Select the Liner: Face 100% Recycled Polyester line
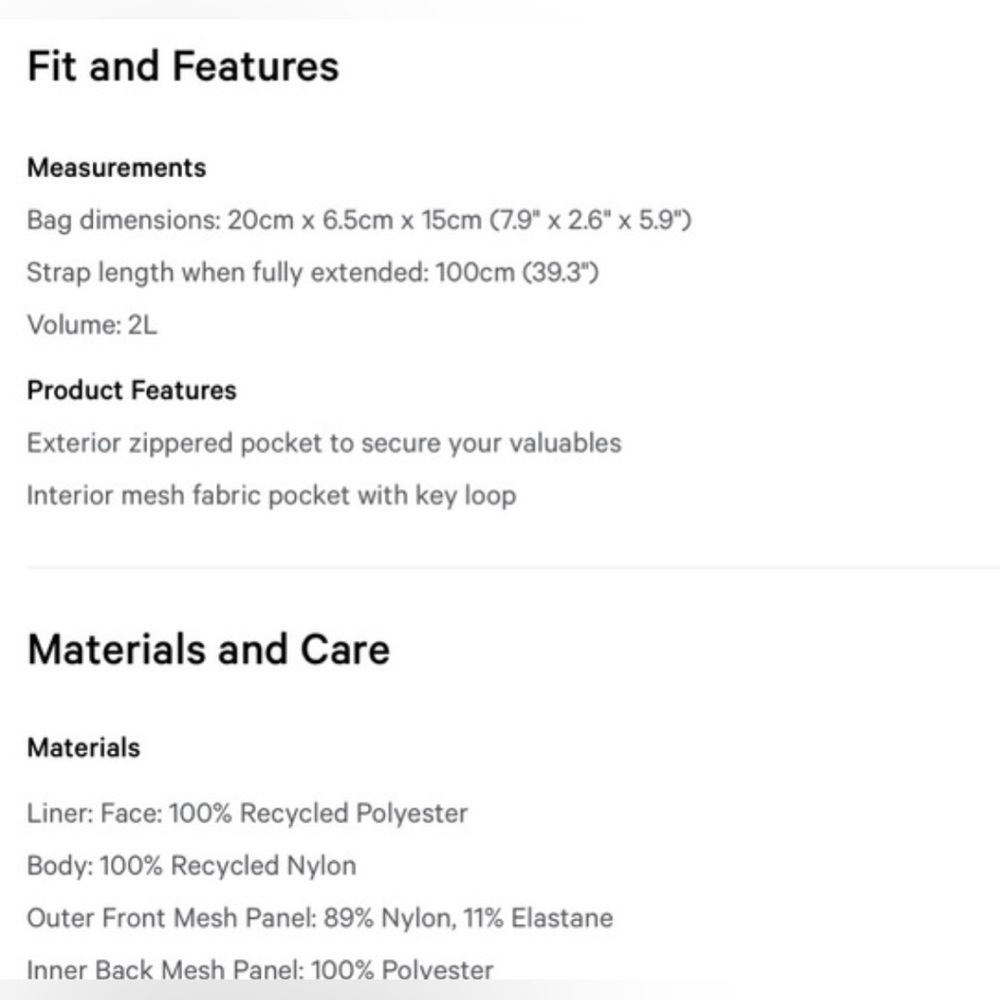The height and width of the screenshot is (1000, 1000). click(247, 813)
